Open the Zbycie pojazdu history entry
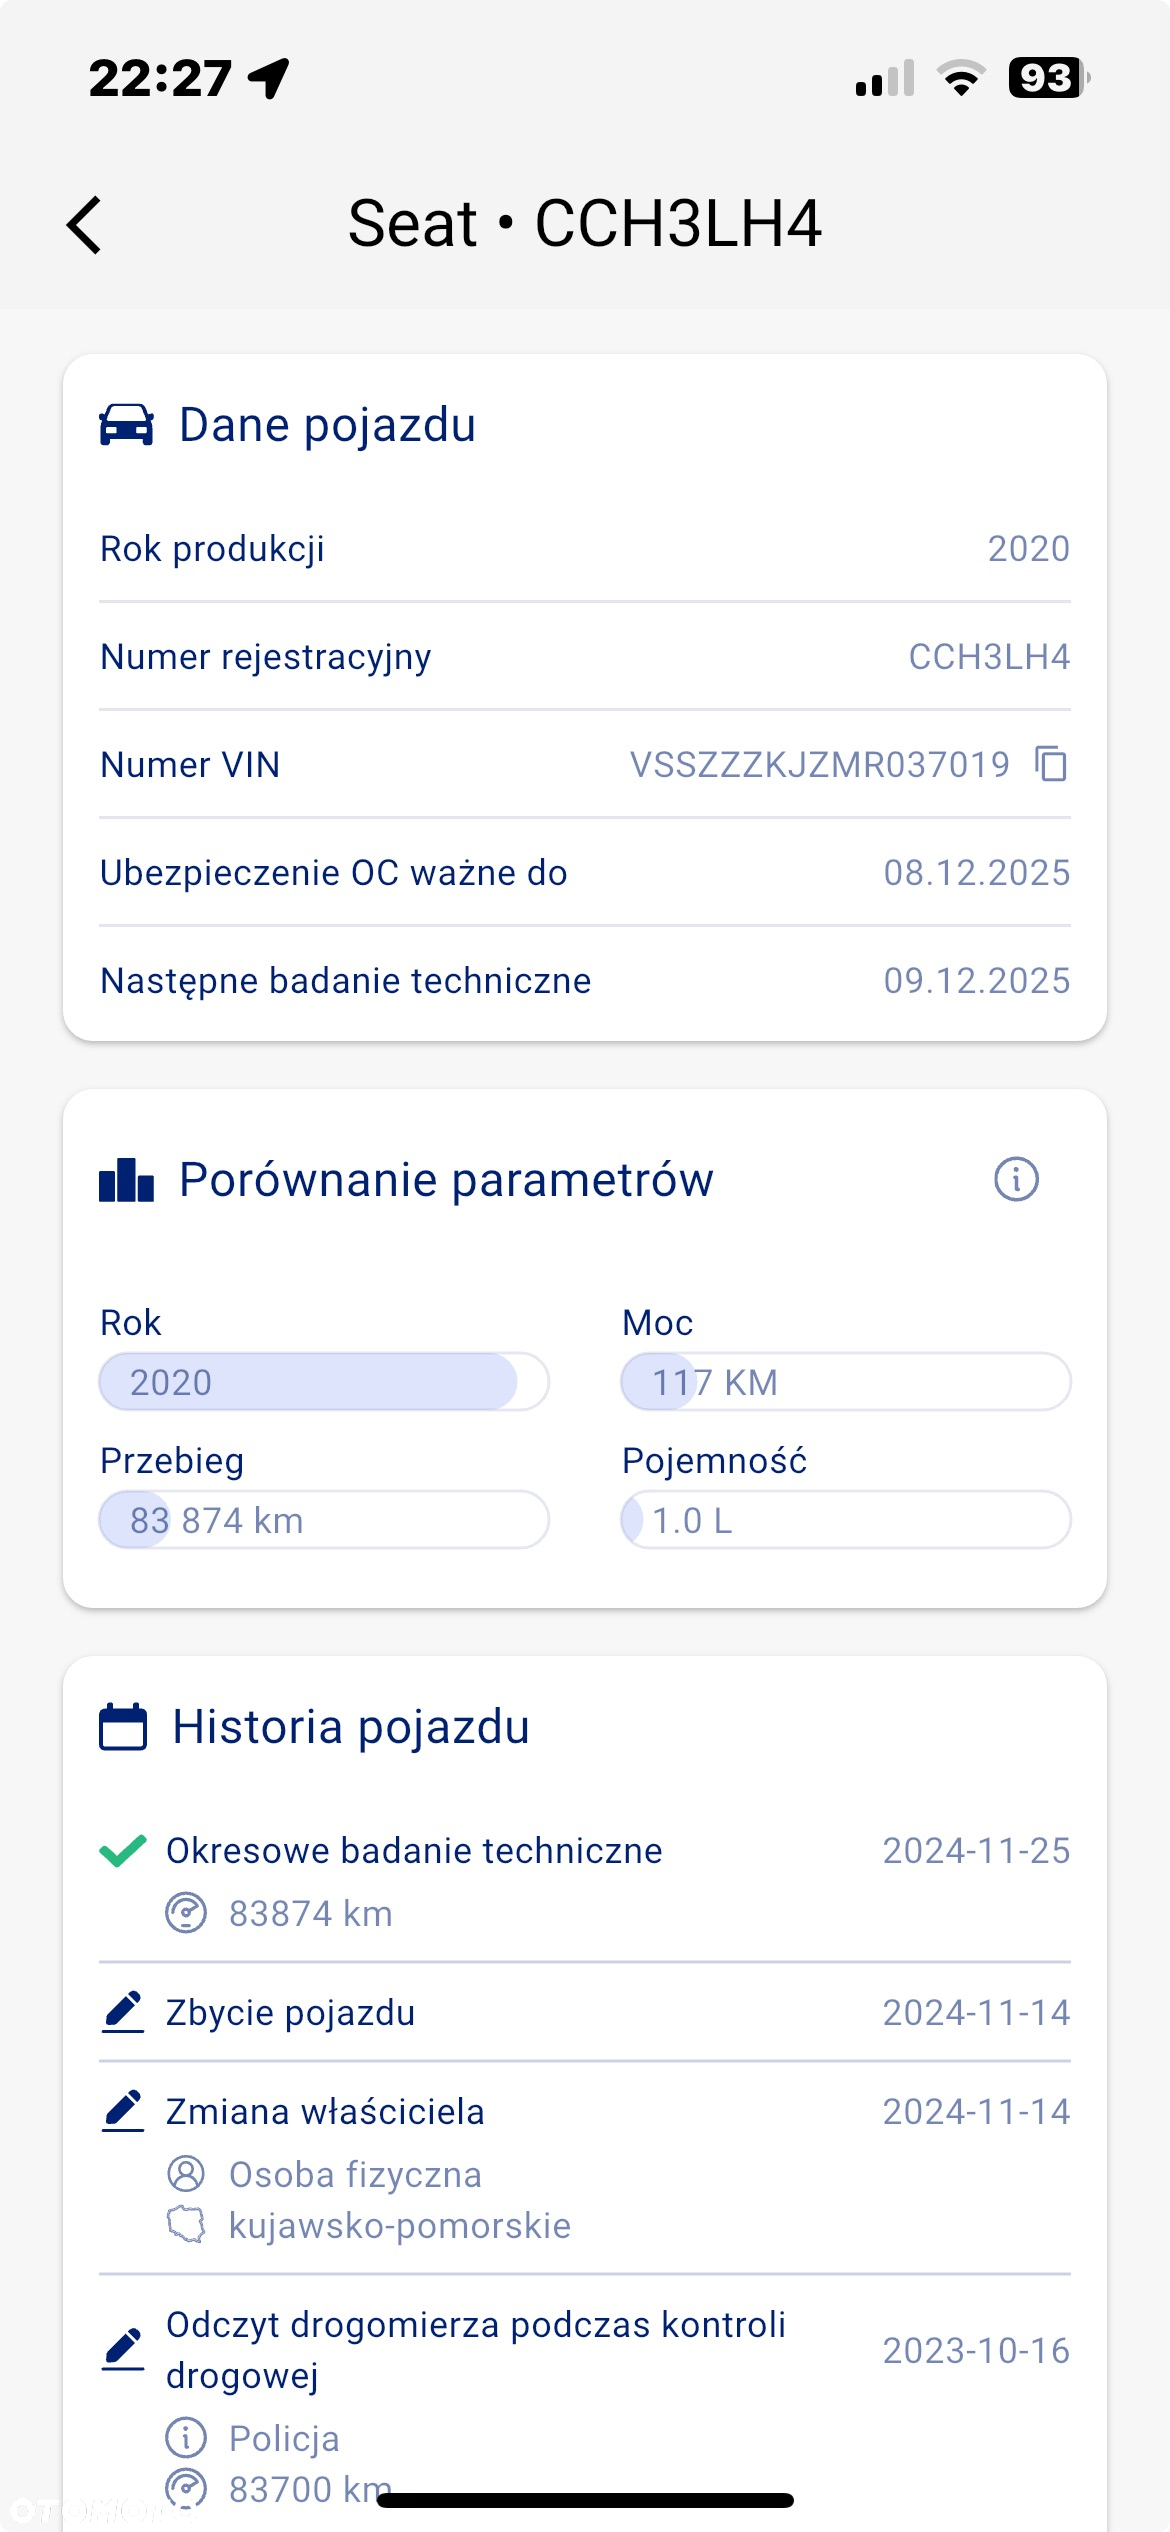The width and height of the screenshot is (1170, 2532). 585,2012
